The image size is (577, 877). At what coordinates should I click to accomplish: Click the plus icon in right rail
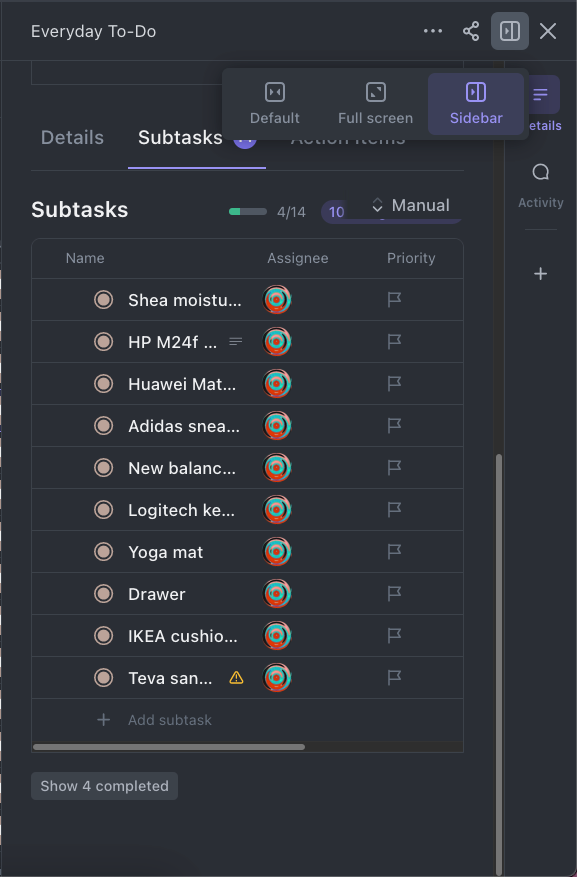pyautogui.click(x=541, y=274)
